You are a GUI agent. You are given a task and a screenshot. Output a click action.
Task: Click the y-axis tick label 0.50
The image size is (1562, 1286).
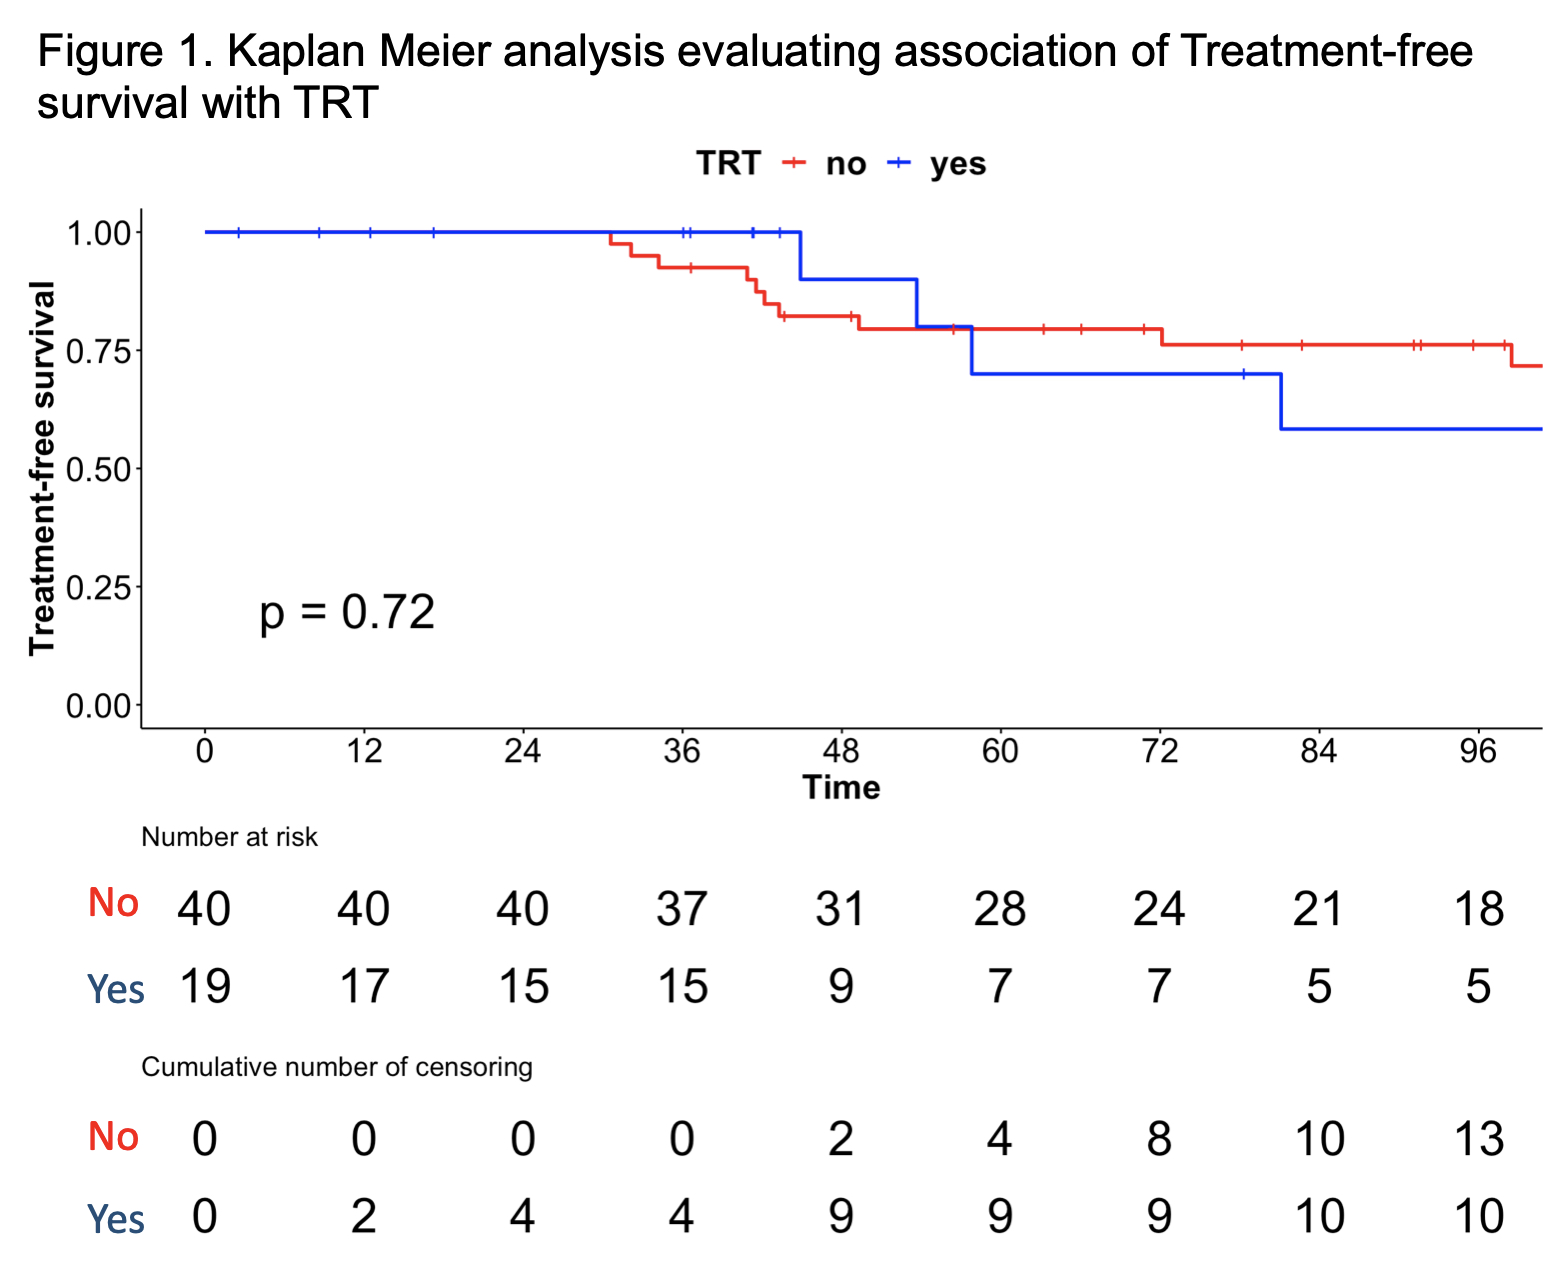pyautogui.click(x=98, y=469)
